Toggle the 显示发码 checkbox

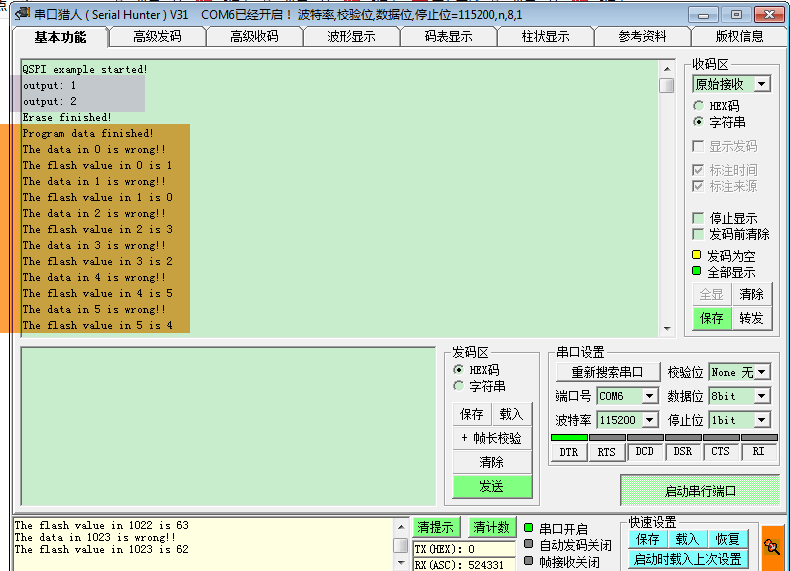pos(698,146)
